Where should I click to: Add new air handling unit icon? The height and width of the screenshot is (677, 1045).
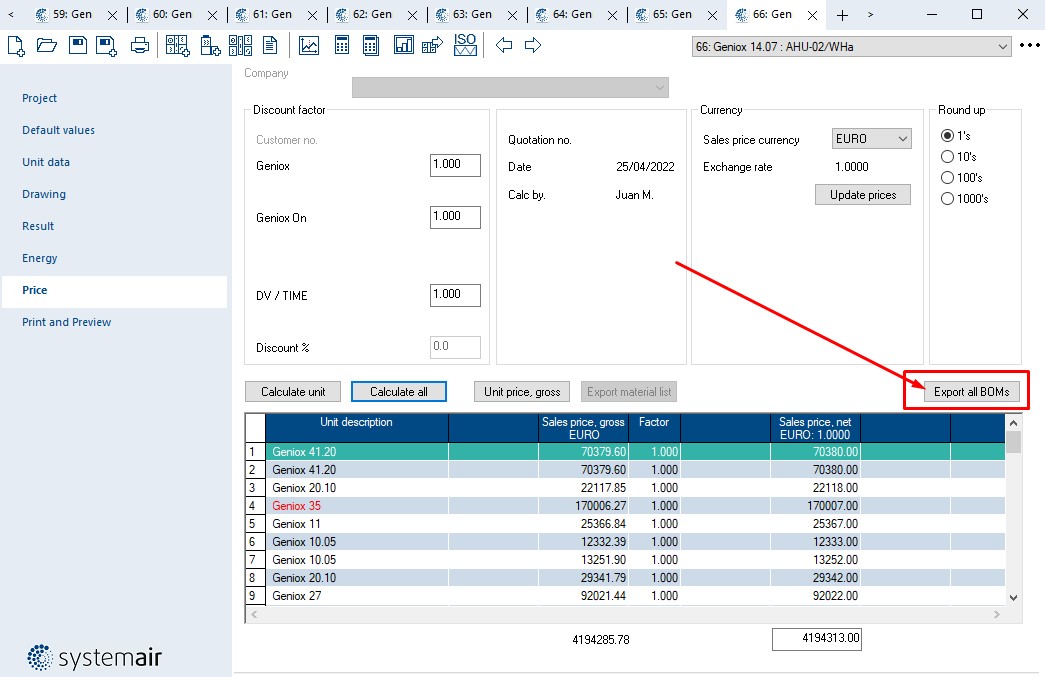click(x=177, y=46)
